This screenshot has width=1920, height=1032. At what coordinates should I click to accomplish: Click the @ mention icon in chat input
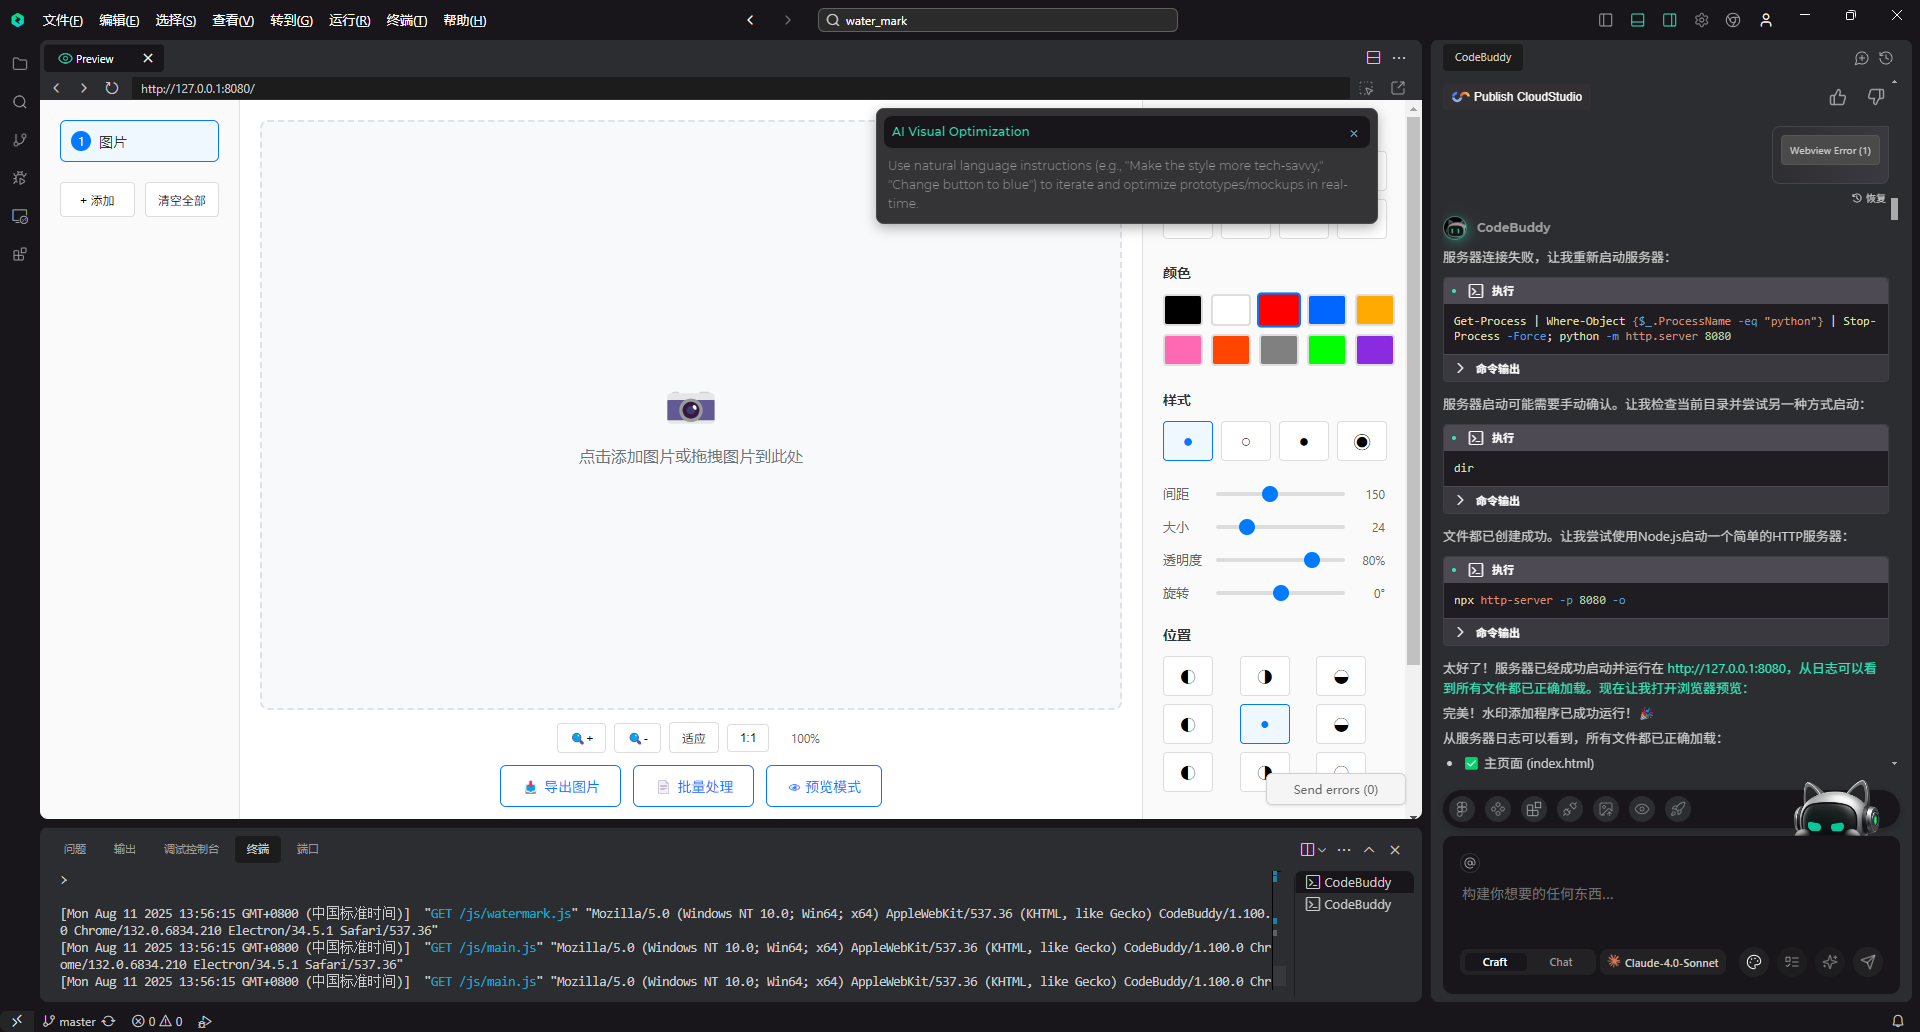point(1470,863)
